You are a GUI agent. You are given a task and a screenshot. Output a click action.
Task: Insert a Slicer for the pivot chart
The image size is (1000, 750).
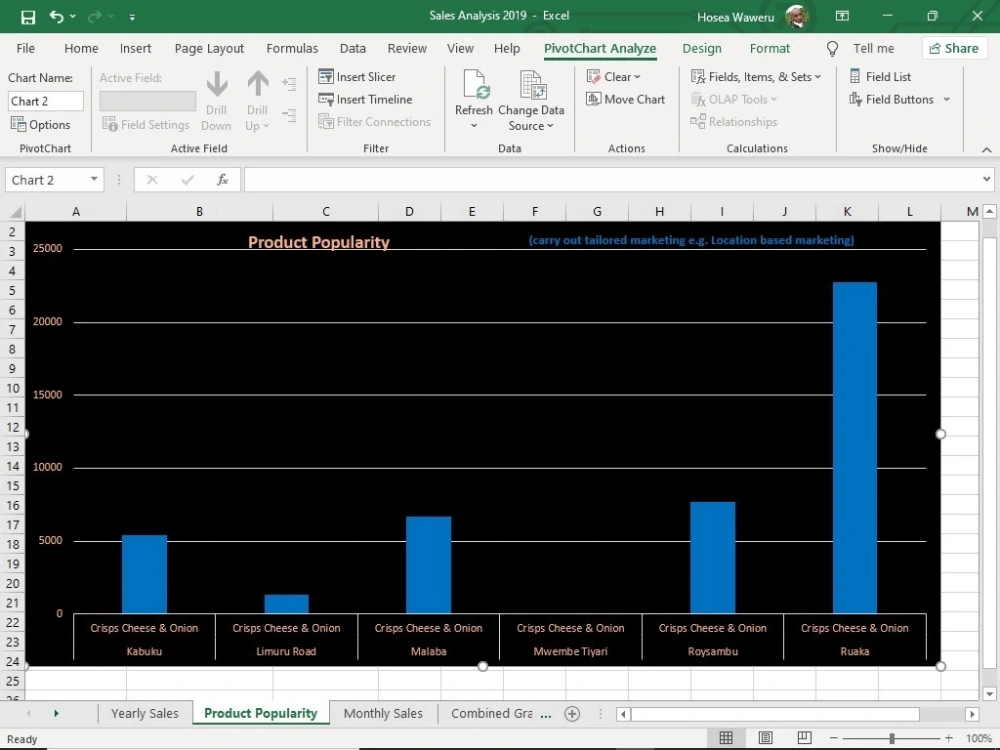pyautogui.click(x=357, y=77)
